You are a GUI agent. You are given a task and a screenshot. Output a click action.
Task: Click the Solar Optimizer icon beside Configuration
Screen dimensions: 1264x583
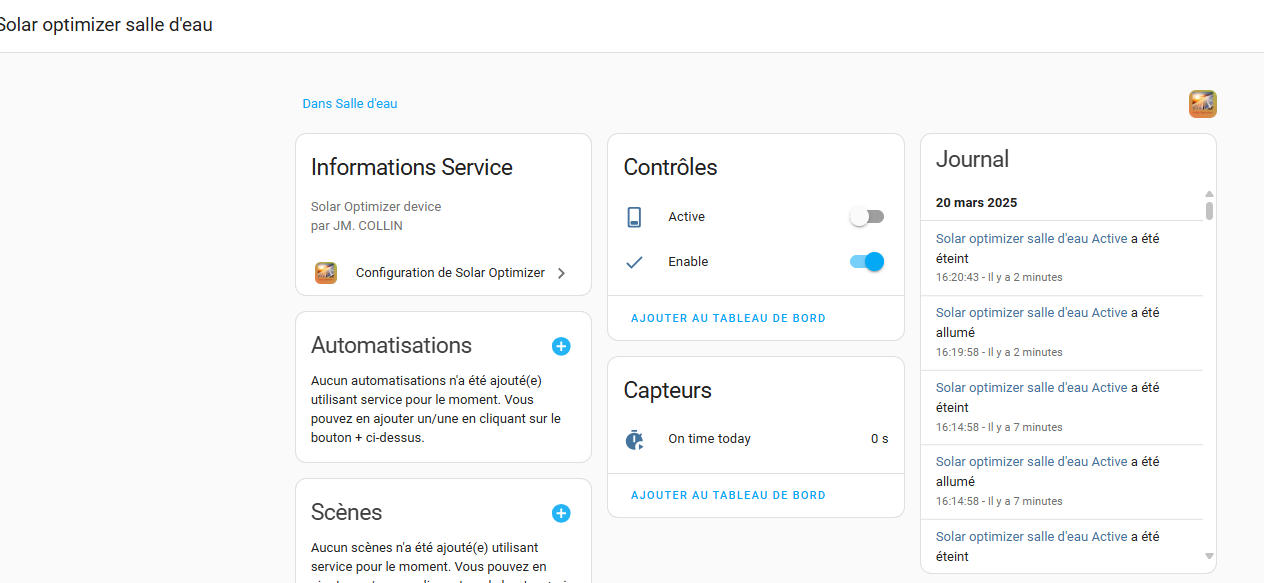click(x=326, y=273)
